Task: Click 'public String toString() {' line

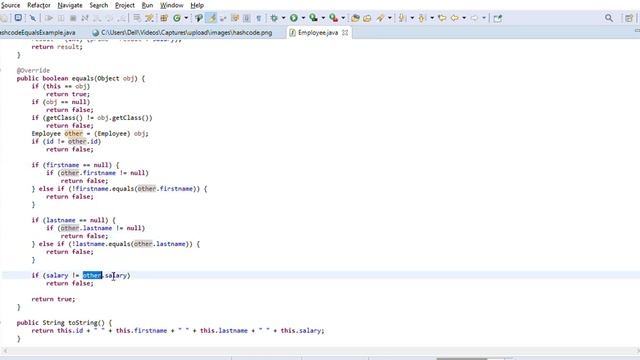Action: tap(64, 322)
